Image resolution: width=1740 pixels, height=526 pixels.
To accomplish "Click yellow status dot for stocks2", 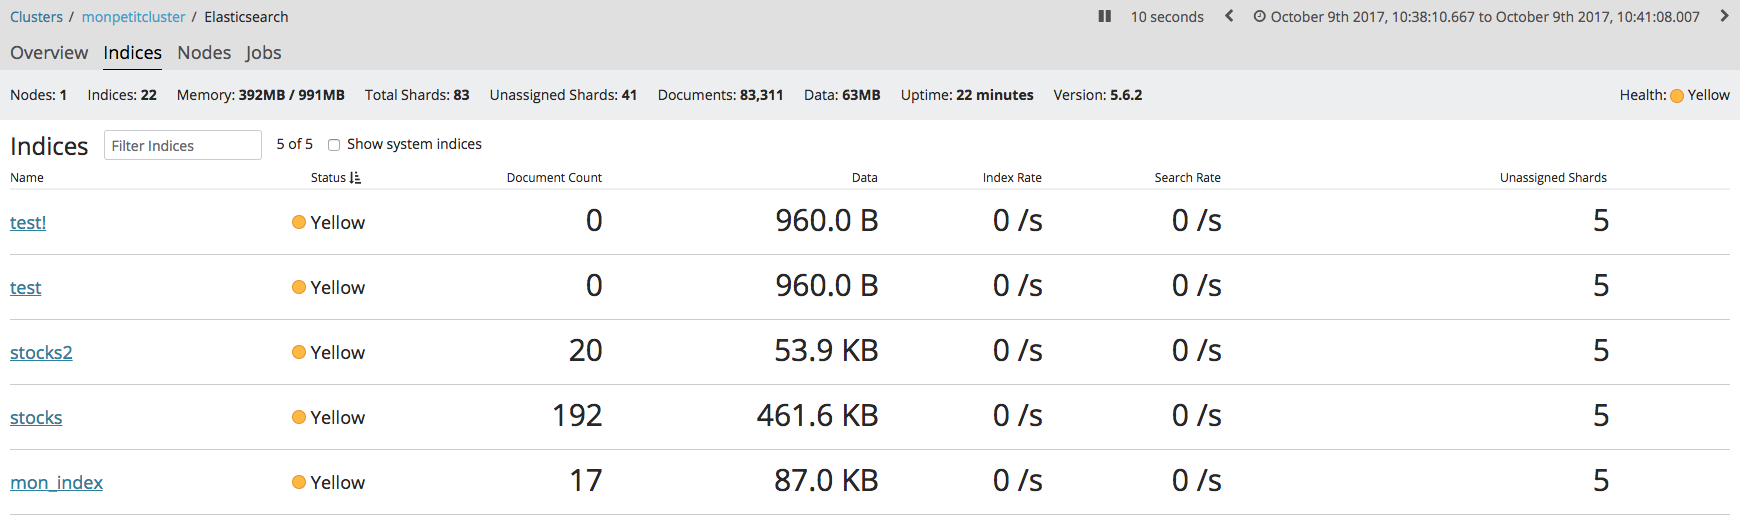I will coord(299,352).
